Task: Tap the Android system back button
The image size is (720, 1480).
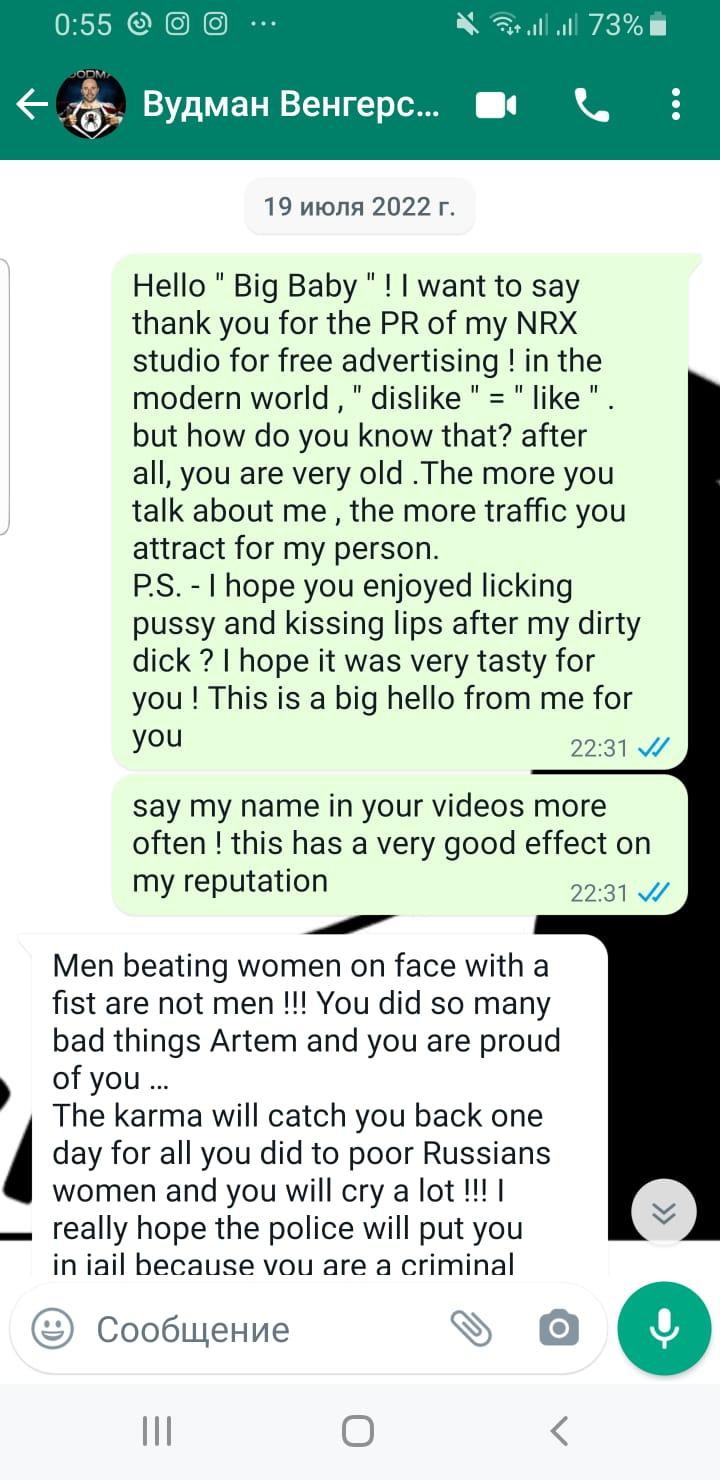Action: (560, 1431)
